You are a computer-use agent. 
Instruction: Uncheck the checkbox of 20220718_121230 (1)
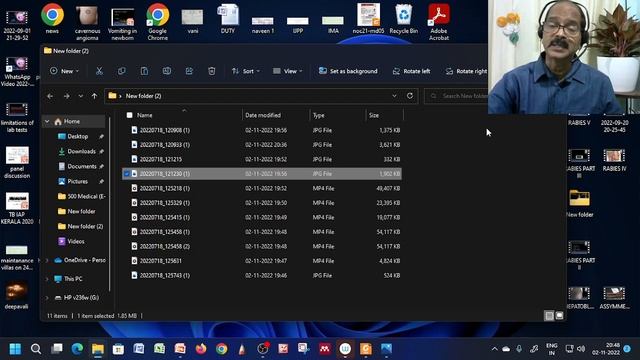click(x=127, y=174)
